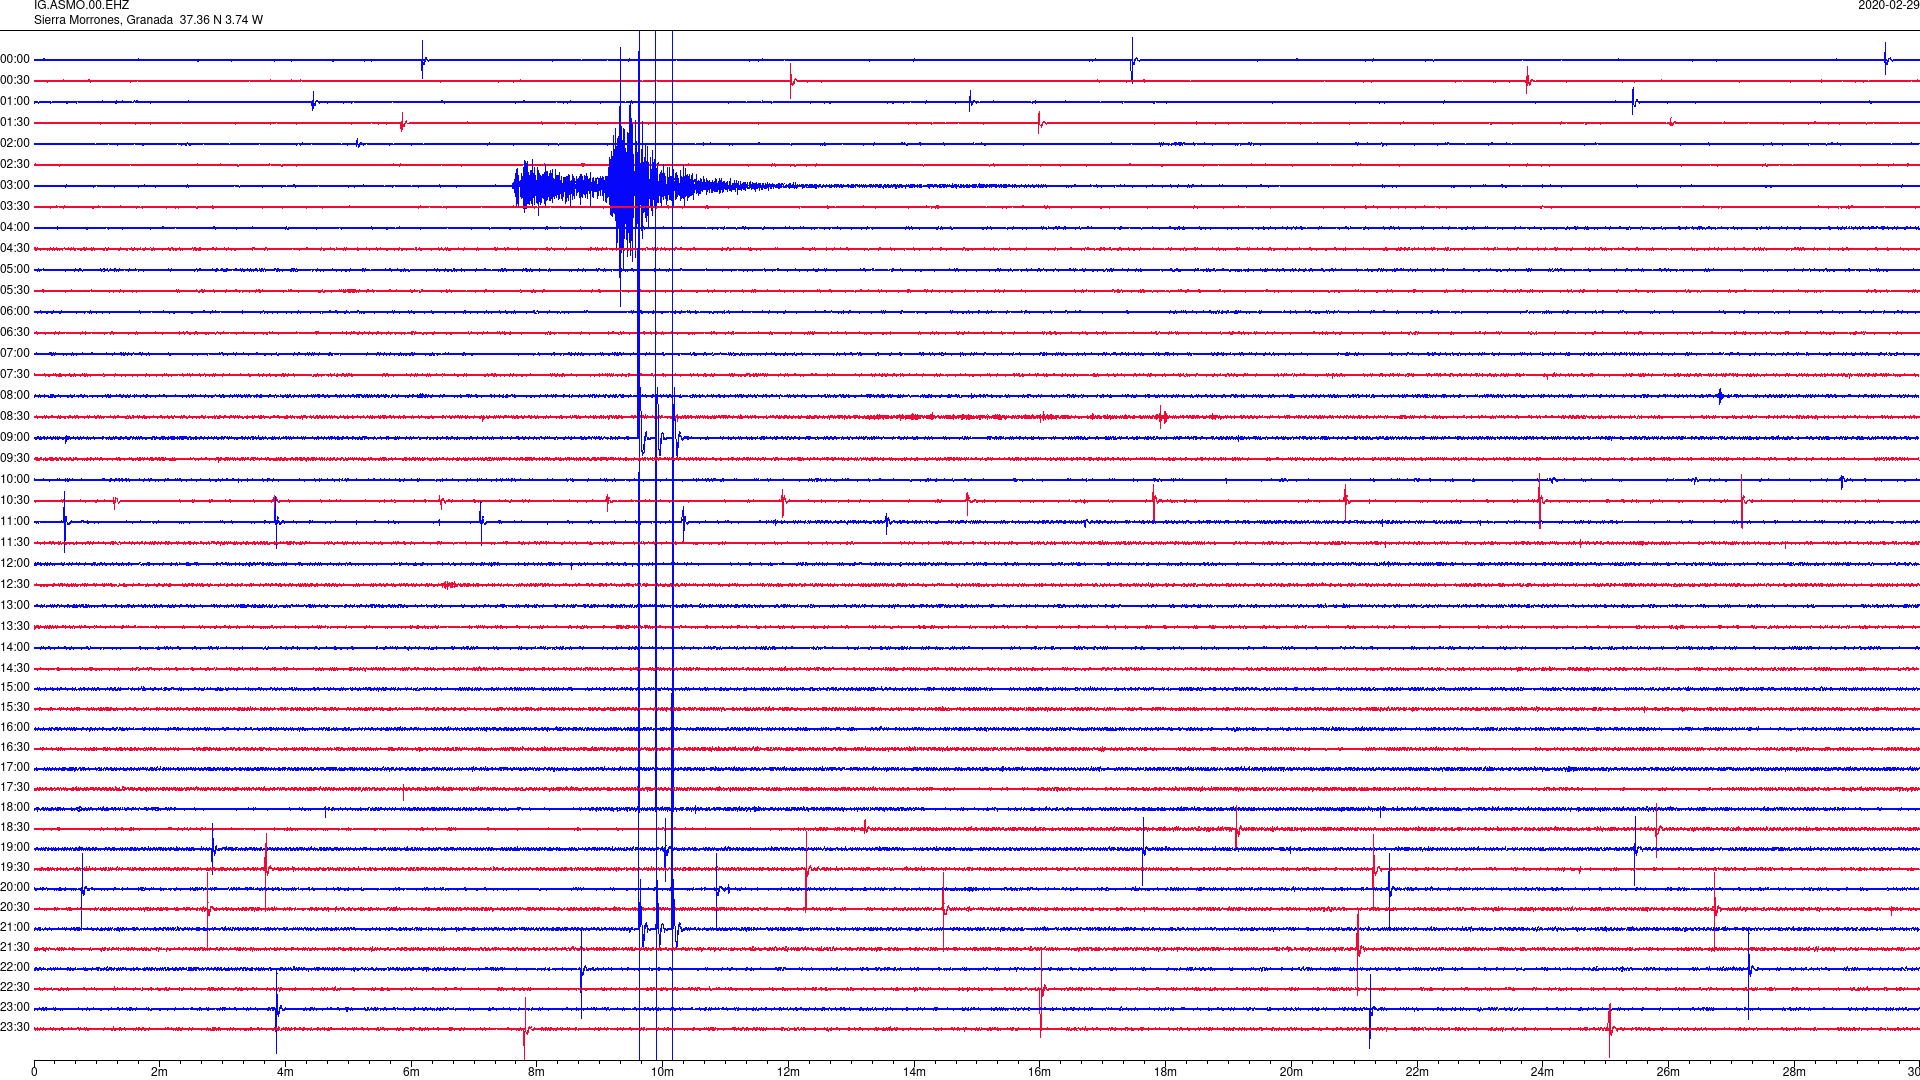Select the 14:00 trace time label
Screen dimensions: 1920x1080
(15, 648)
